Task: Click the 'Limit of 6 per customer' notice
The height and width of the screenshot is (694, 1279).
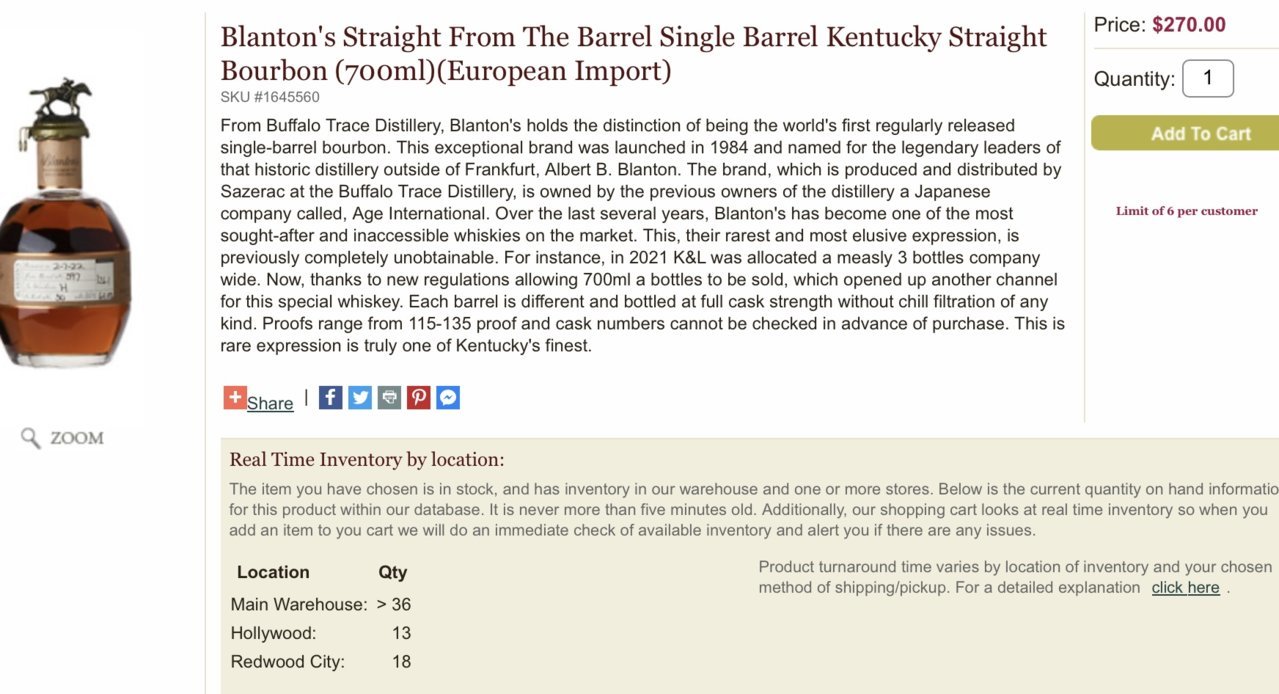Action: point(1187,211)
